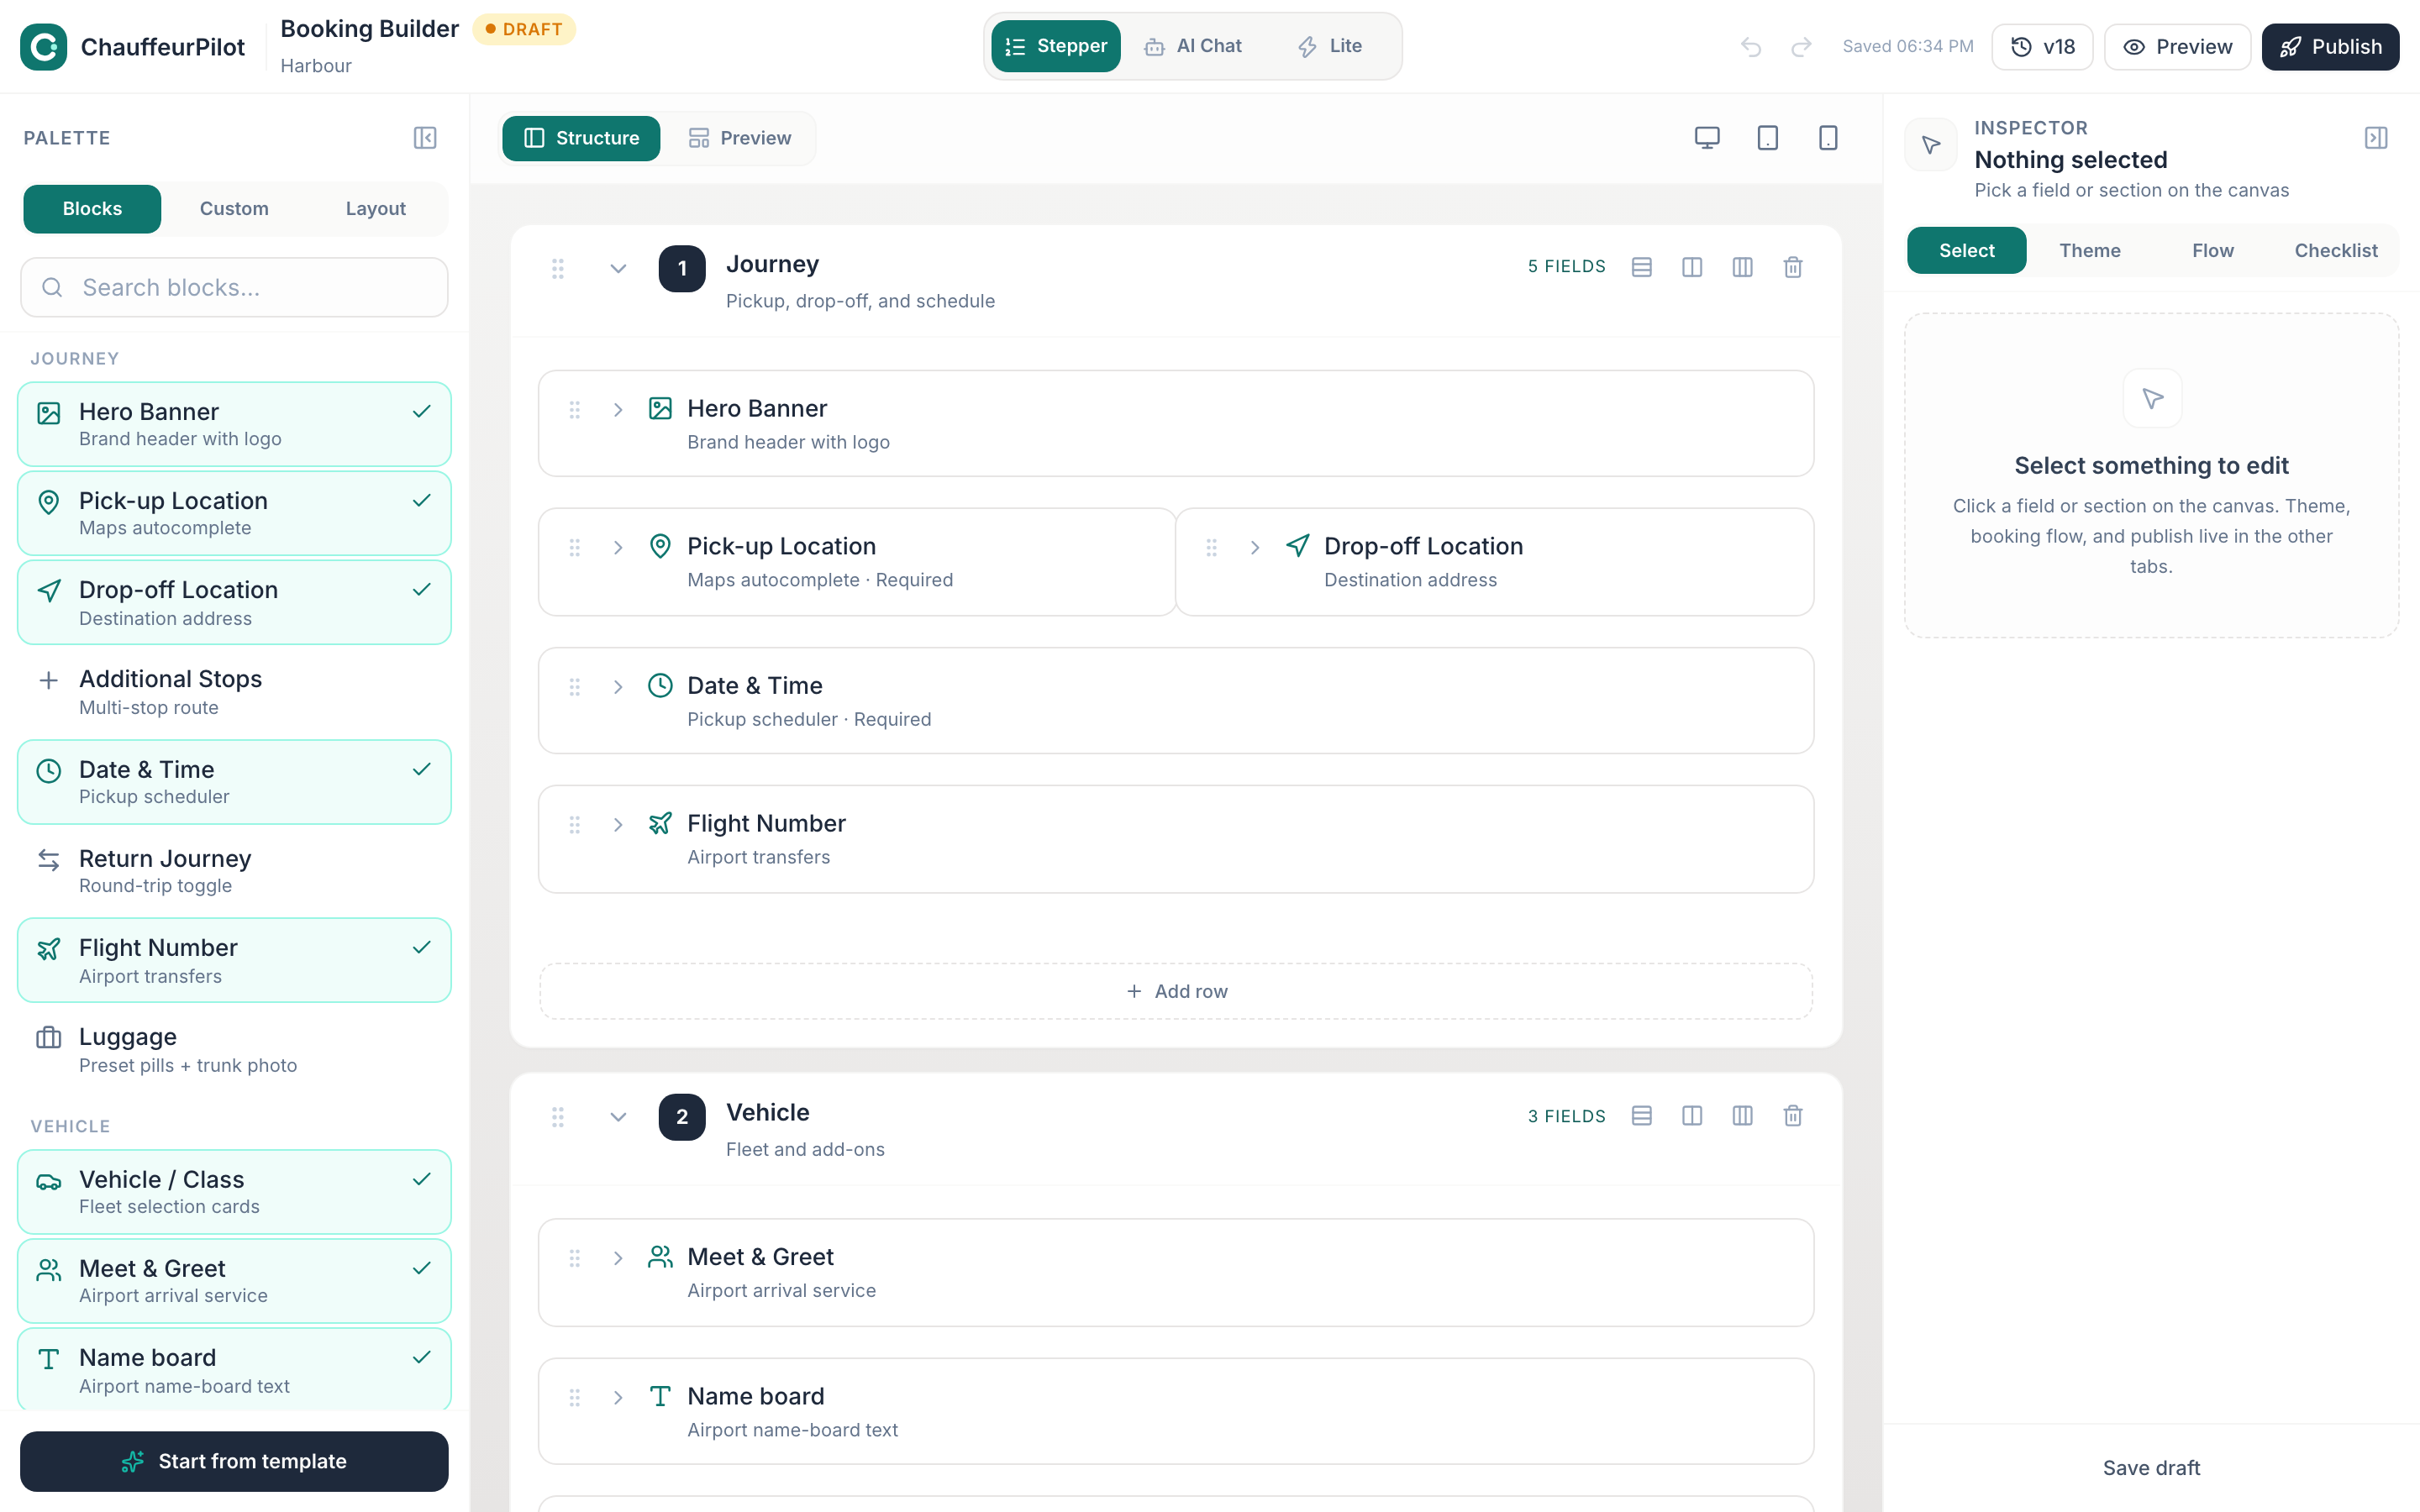Screen dimensions: 2420x1512
Task: Toggle Flight Number palette block
Action: pyautogui.click(x=234, y=960)
